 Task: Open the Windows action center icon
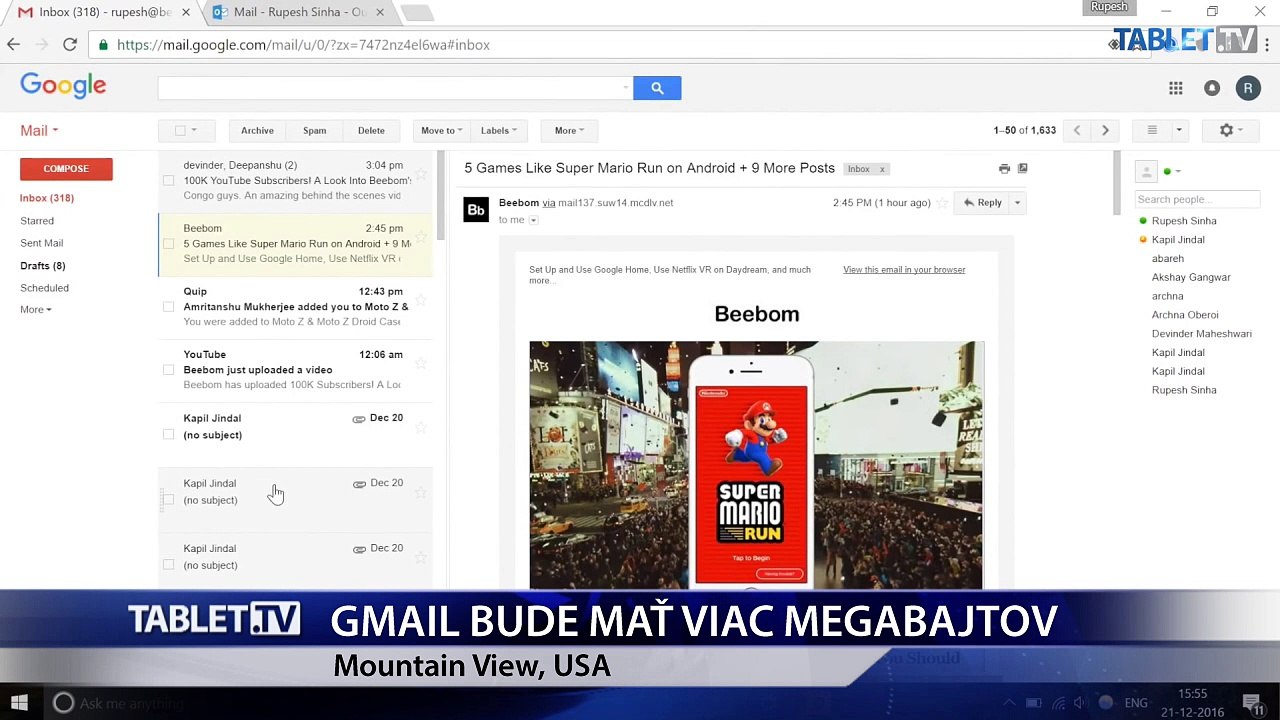point(1251,703)
